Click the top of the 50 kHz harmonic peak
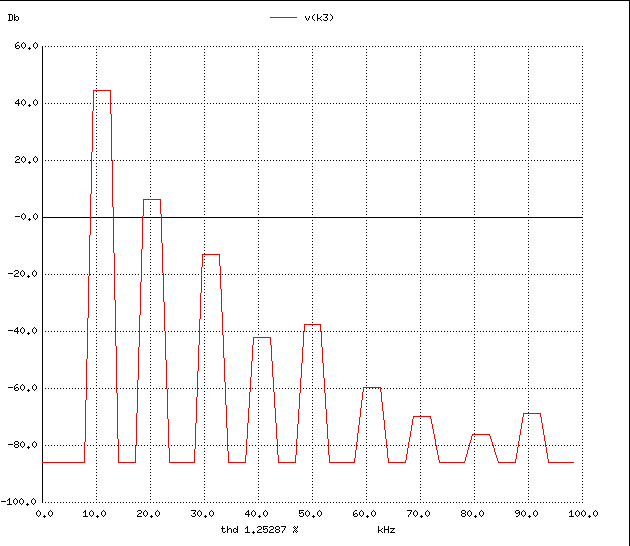 pyautogui.click(x=312, y=324)
